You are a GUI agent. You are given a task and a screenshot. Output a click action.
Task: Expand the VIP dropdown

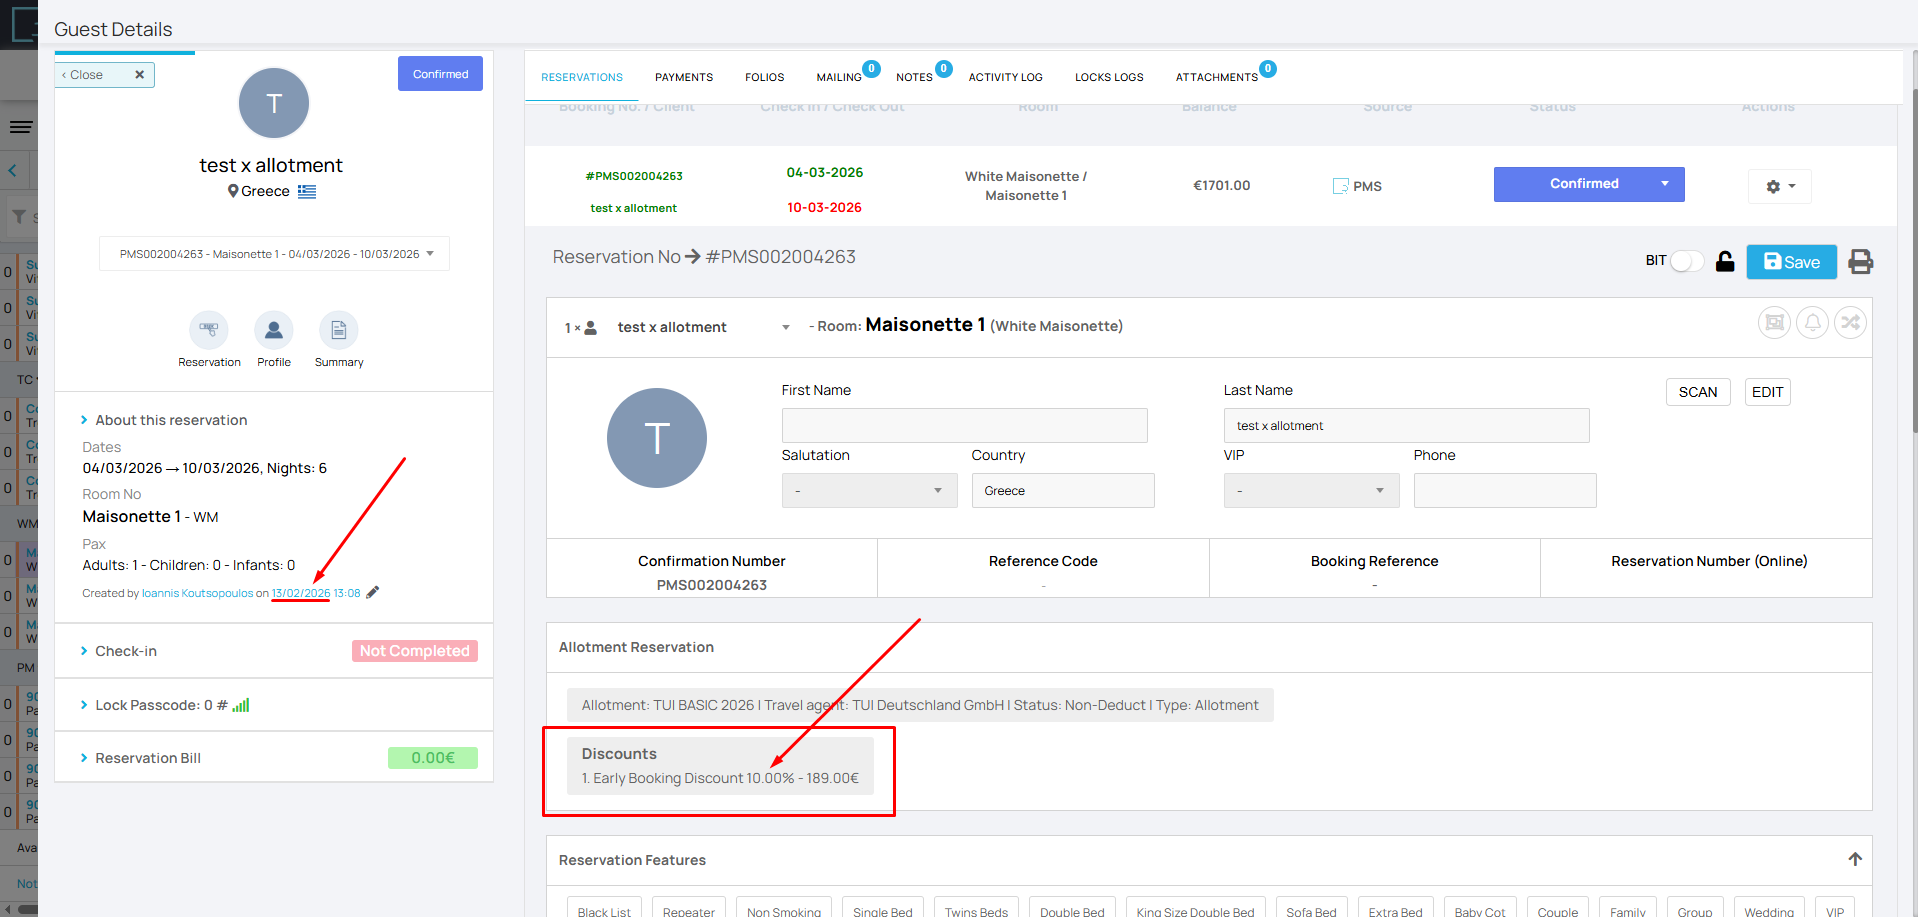tap(1310, 491)
